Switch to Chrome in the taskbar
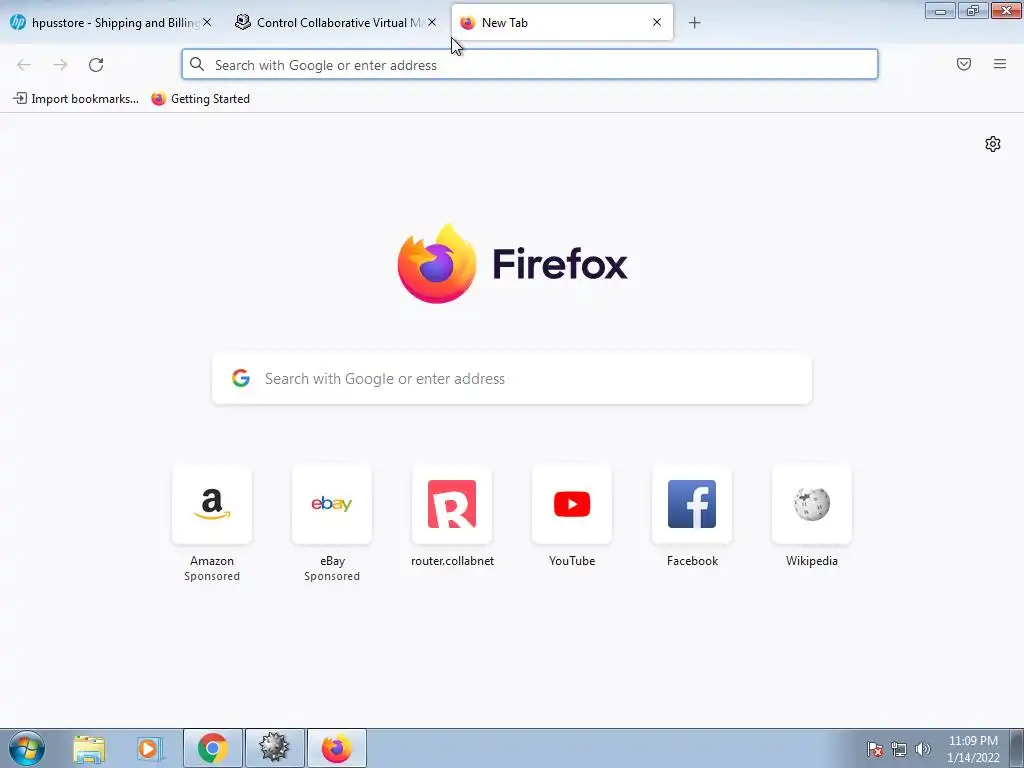The height and width of the screenshot is (768, 1024). 213,748
